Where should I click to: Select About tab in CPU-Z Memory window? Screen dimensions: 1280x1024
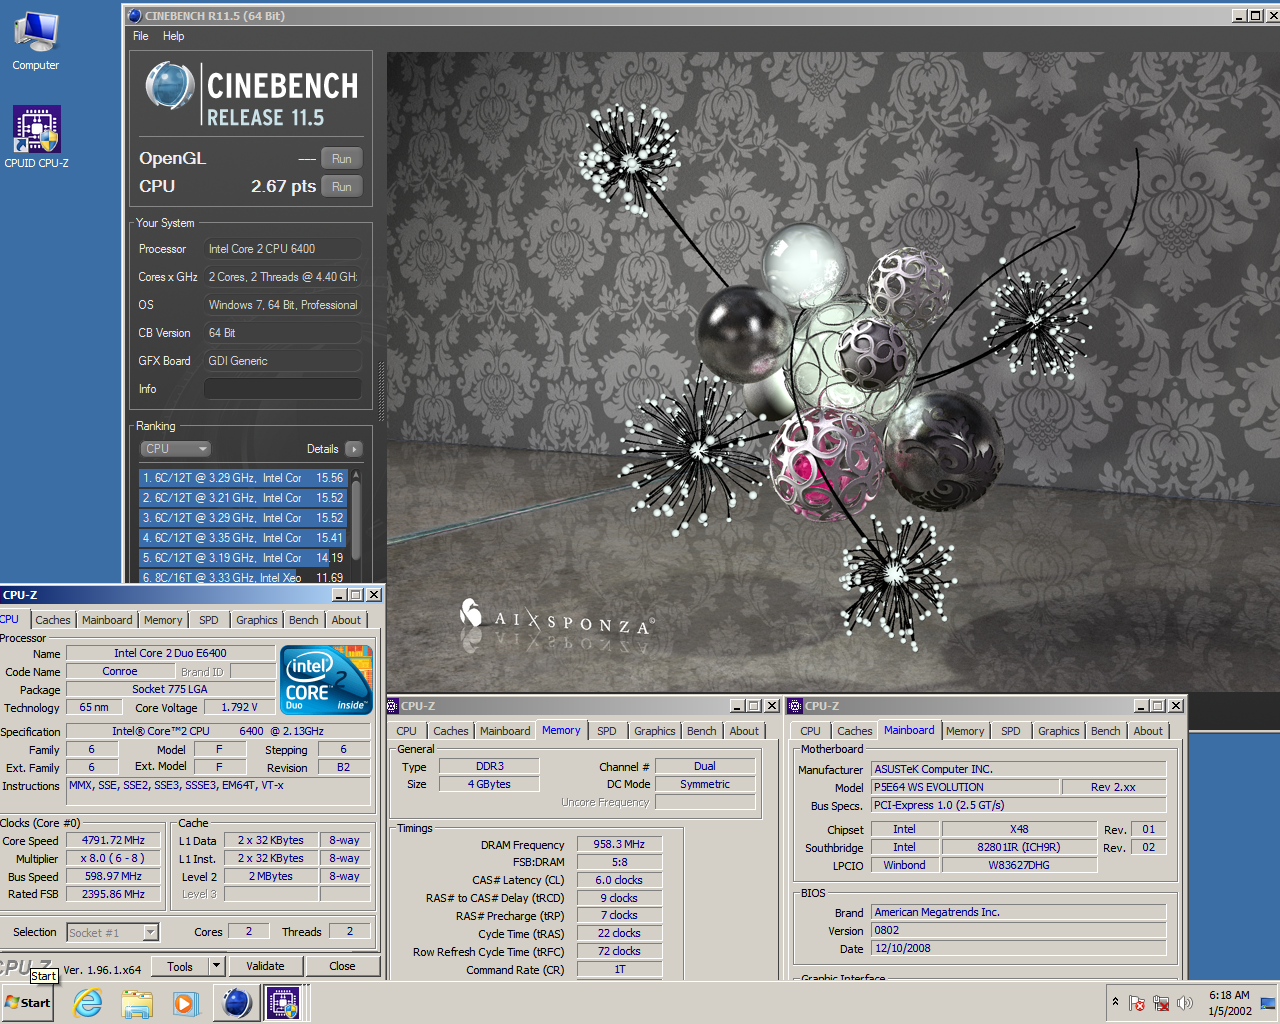click(x=744, y=731)
